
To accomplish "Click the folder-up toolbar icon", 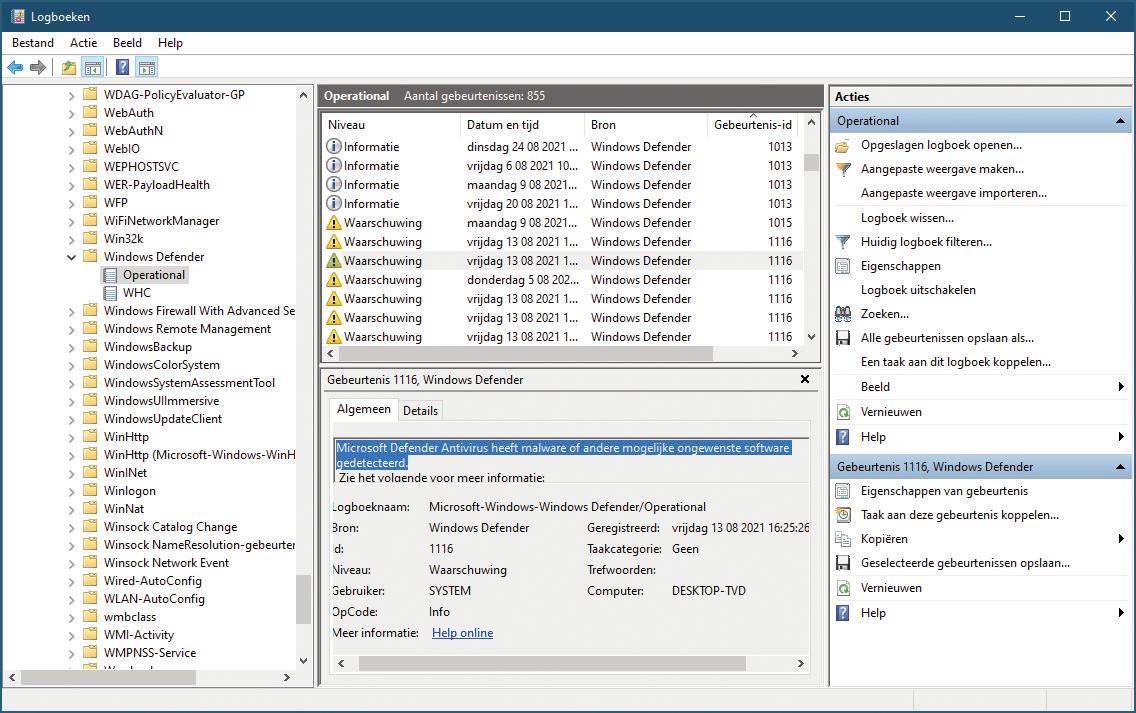I will [69, 68].
